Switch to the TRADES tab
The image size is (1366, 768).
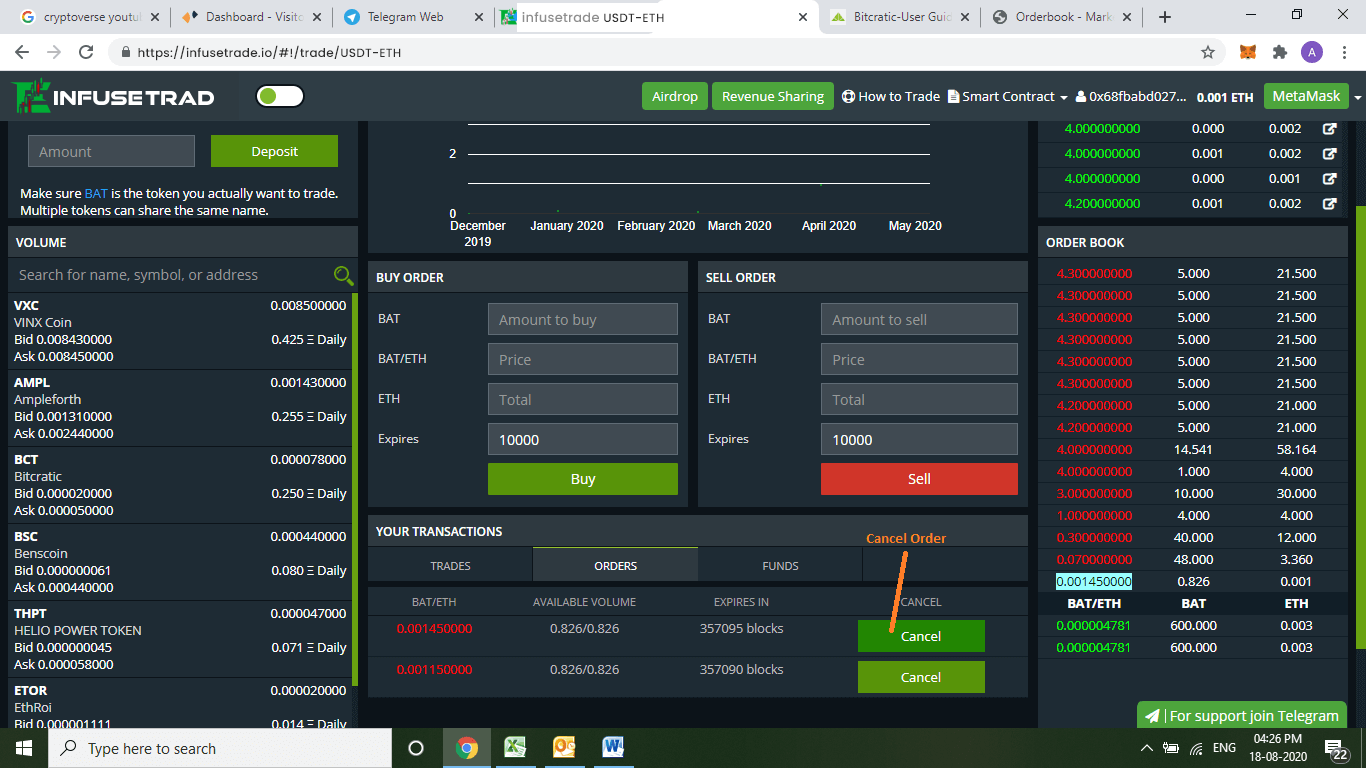click(450, 565)
